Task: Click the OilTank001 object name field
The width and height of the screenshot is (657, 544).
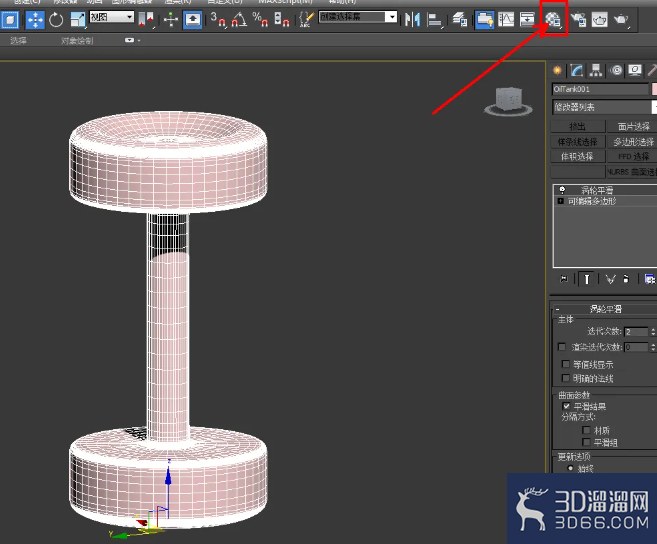Action: pyautogui.click(x=600, y=89)
